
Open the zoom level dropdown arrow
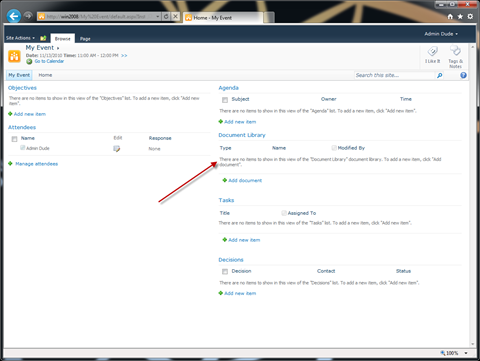[x=466, y=353]
